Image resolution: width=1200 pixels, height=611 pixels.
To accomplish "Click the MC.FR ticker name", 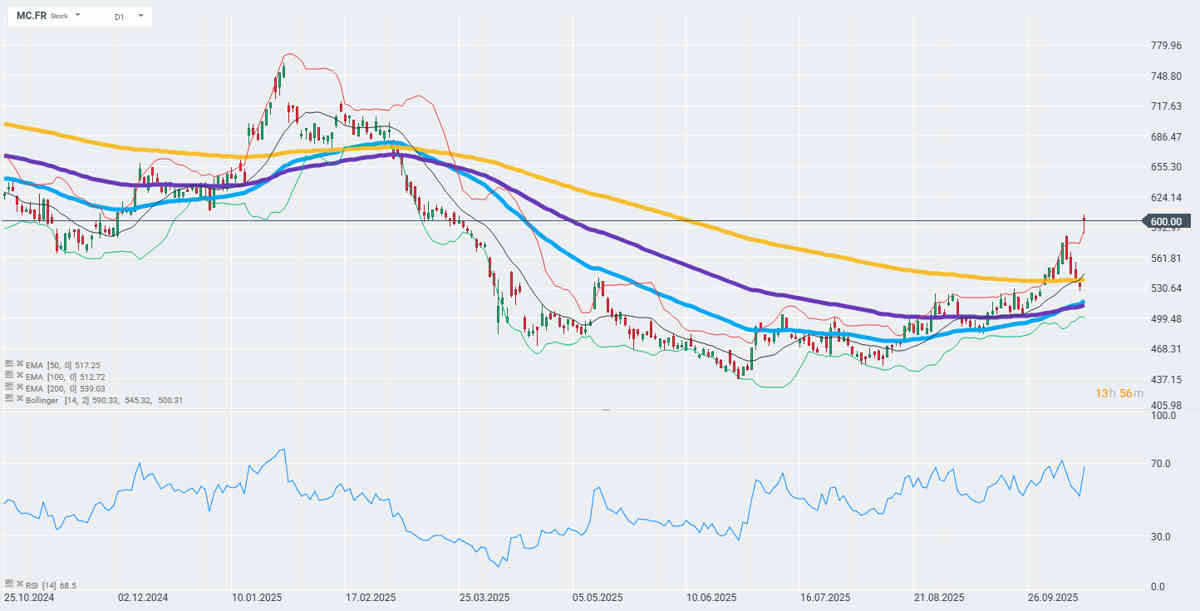I will coord(30,16).
